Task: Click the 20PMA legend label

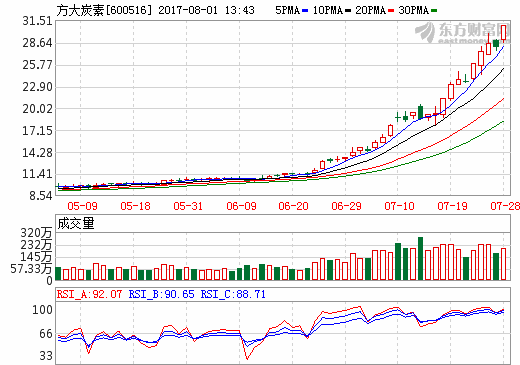Action: click(x=370, y=10)
